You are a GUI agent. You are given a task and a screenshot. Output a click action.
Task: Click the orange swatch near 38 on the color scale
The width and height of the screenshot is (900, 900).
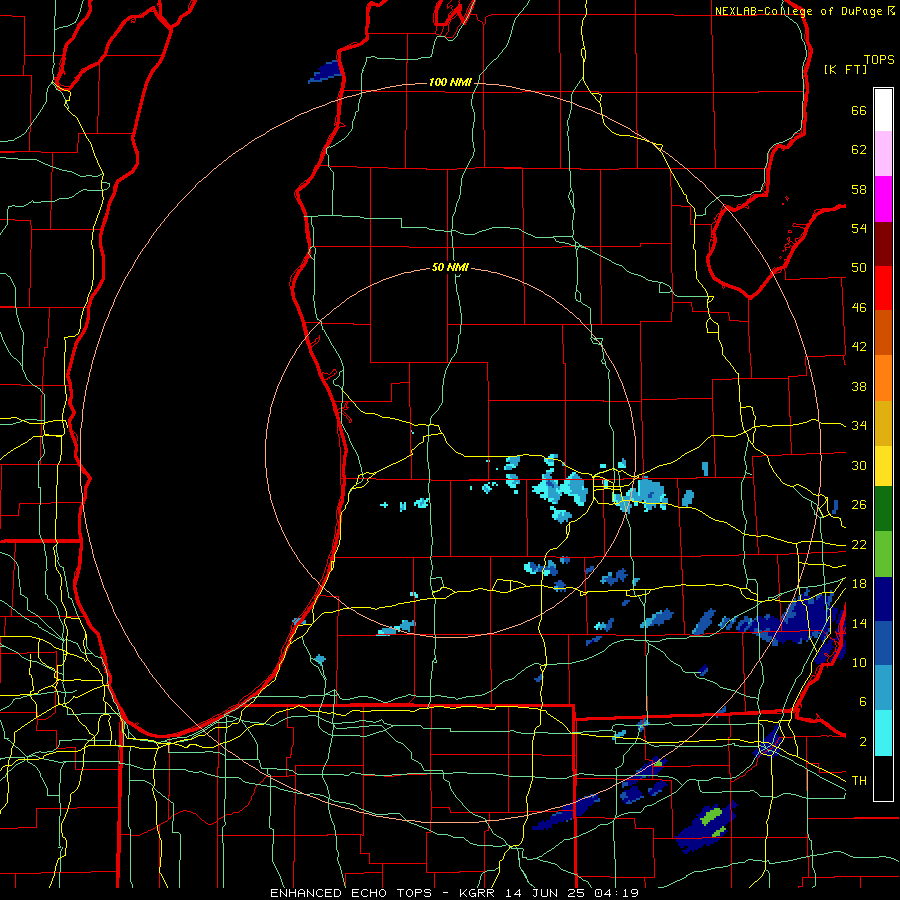tap(883, 378)
